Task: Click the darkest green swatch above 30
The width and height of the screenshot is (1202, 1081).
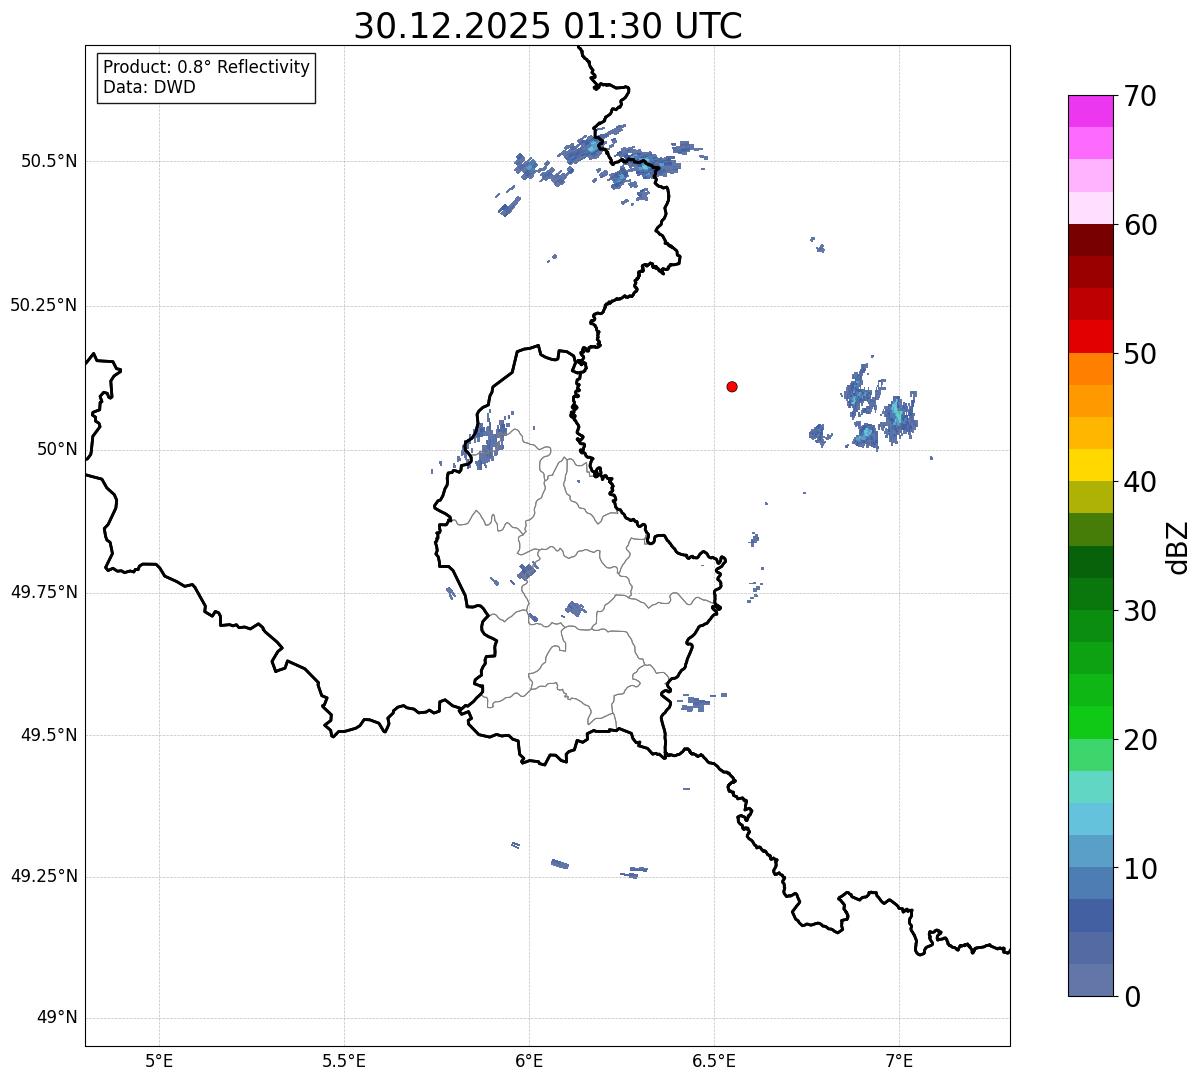Action: pos(1091,562)
